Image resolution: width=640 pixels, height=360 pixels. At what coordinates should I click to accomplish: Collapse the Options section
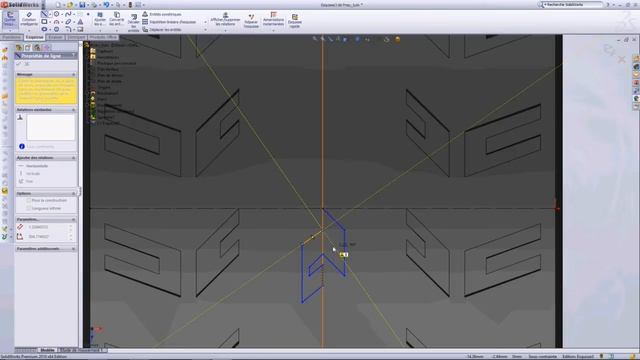coord(74,193)
